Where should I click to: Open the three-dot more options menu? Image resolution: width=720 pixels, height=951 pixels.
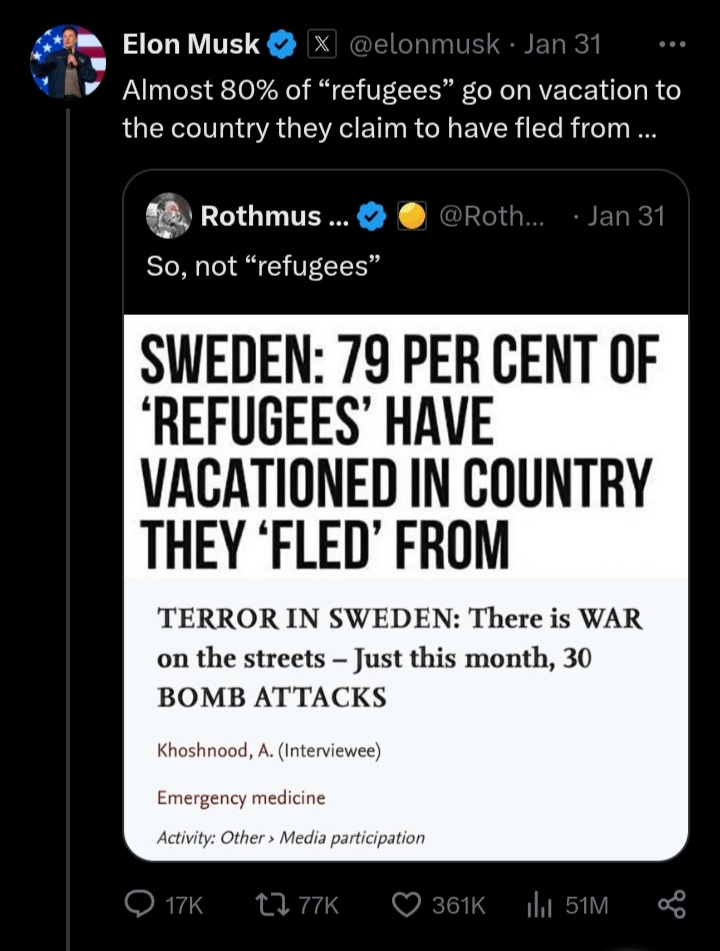point(672,44)
